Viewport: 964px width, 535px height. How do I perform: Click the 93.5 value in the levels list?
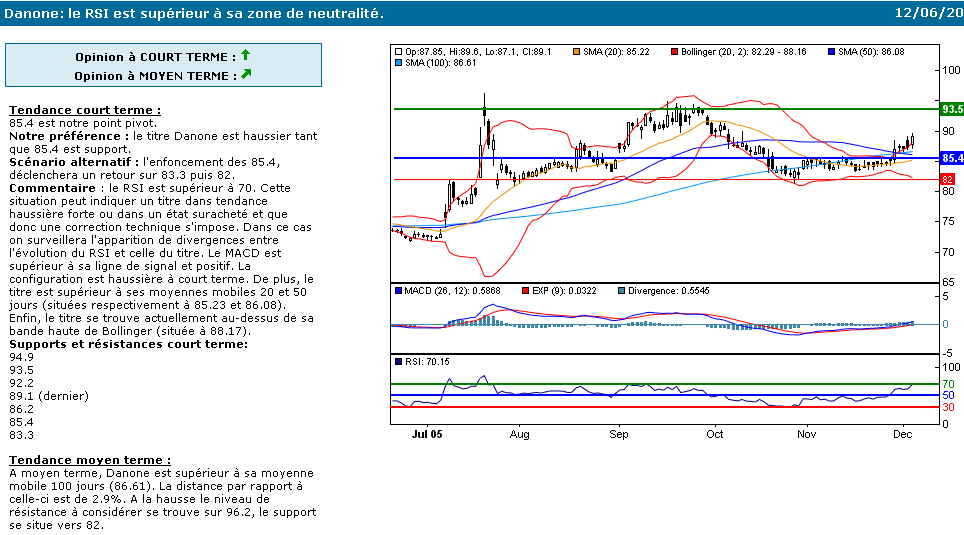click(x=22, y=370)
